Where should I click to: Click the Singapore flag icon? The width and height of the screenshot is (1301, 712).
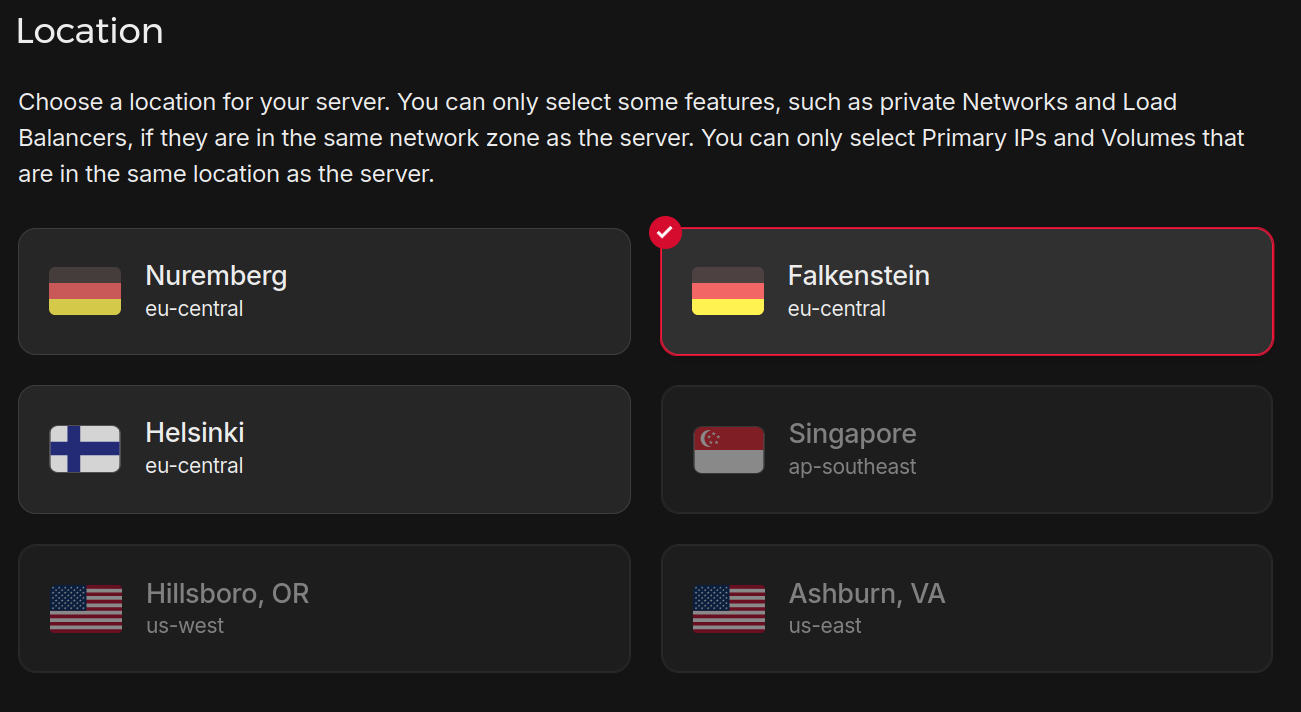pos(729,450)
